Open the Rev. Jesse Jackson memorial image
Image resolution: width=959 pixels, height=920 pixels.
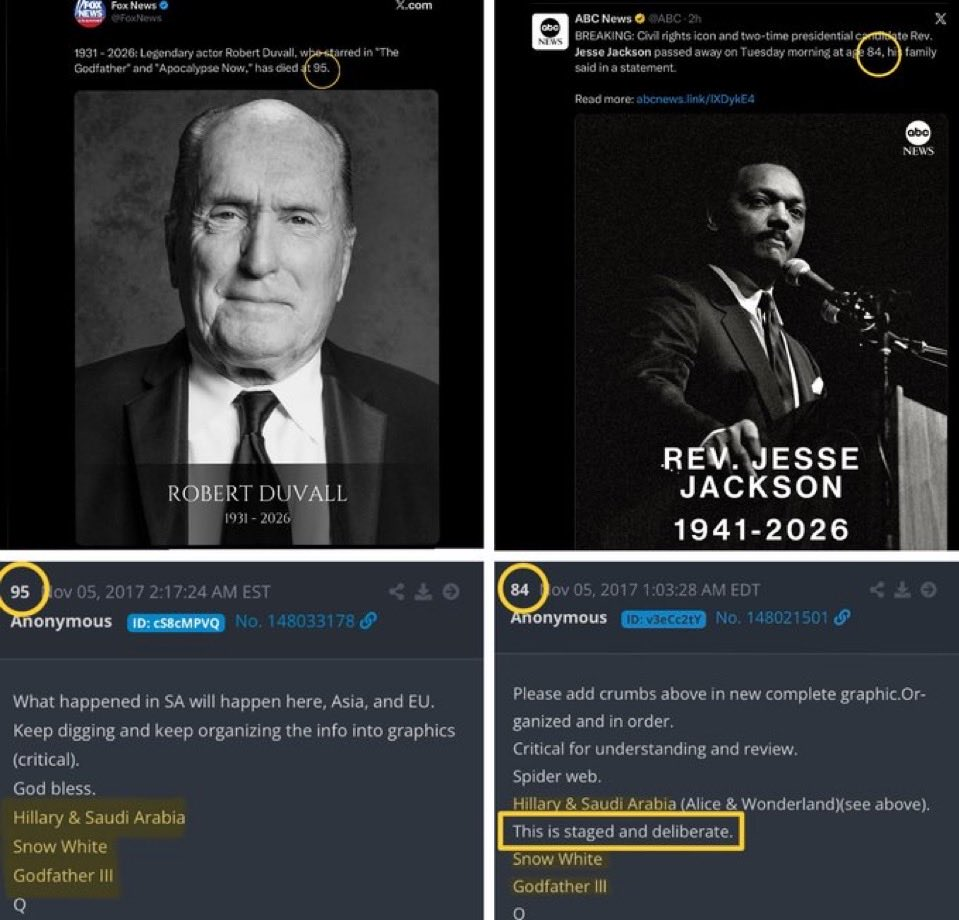(761, 330)
